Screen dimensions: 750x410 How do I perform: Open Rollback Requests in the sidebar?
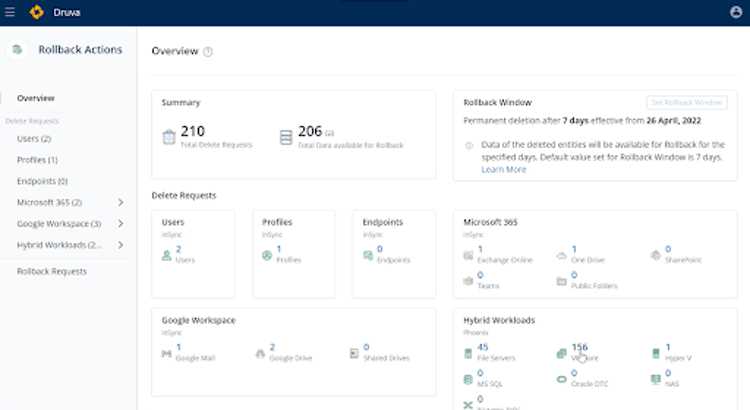pyautogui.click(x=52, y=271)
